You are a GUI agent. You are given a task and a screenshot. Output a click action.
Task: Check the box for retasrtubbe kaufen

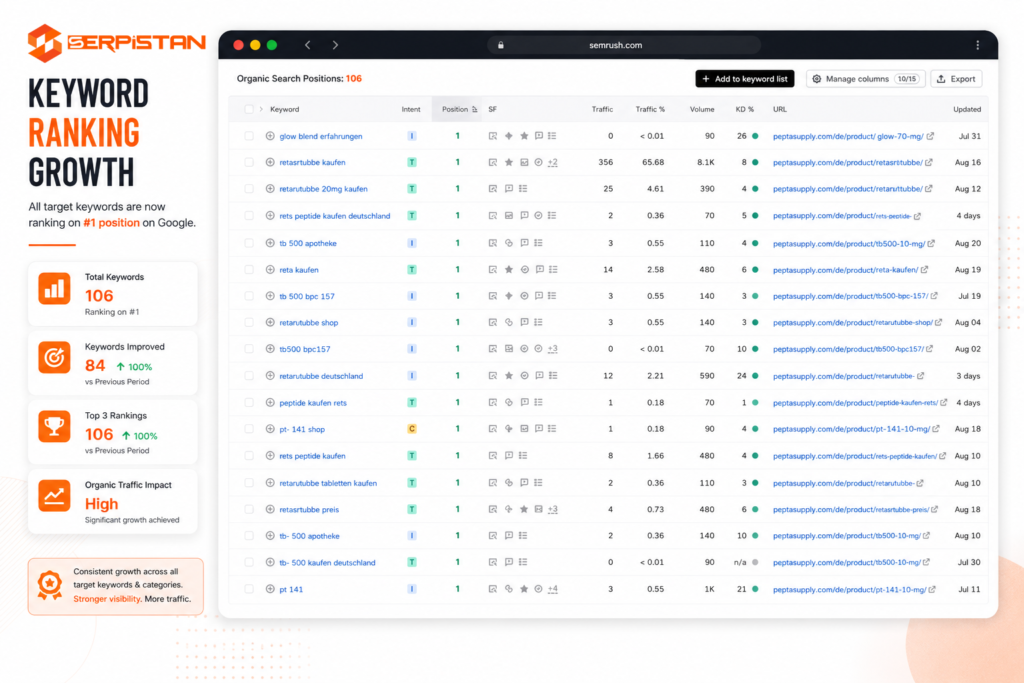[249, 162]
